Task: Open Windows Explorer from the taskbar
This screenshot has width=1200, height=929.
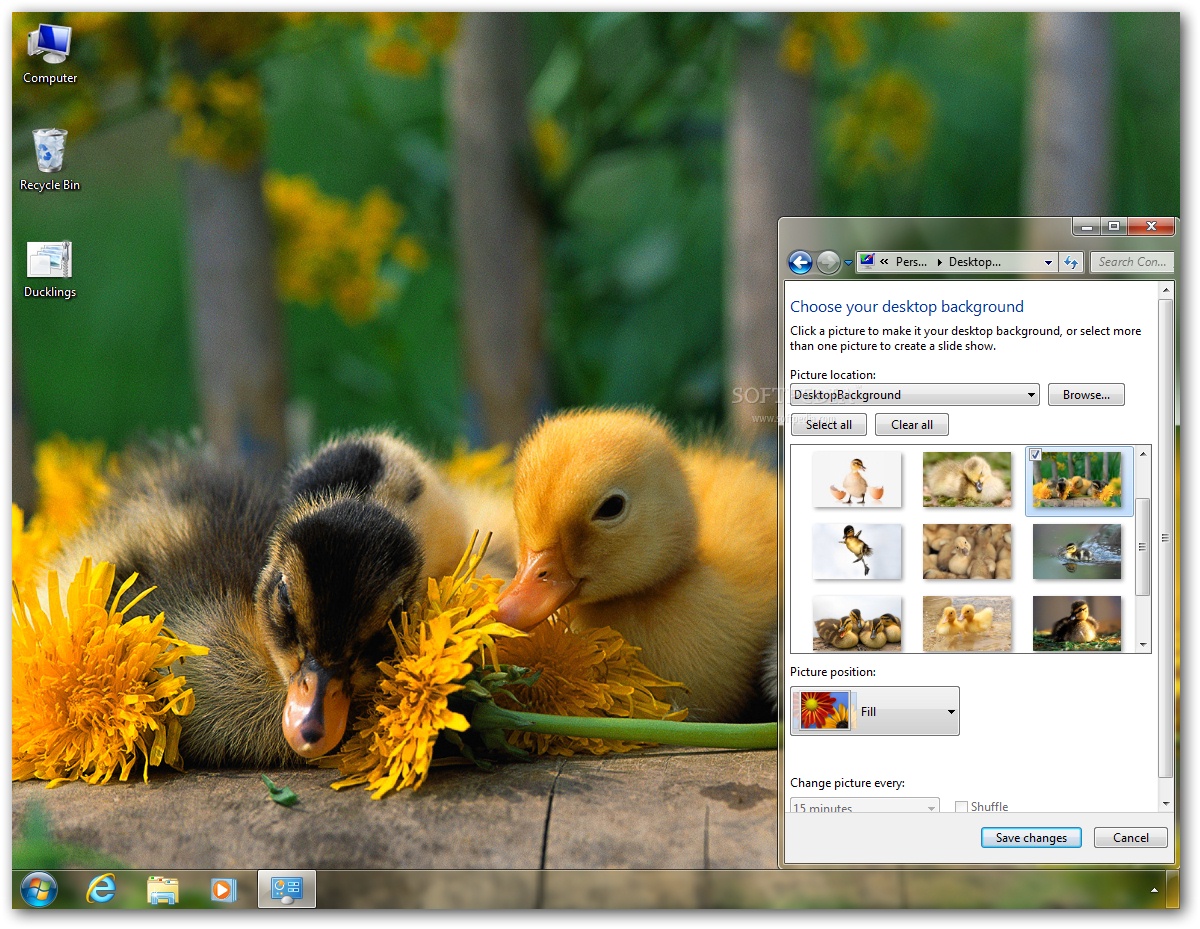Action: coord(162,889)
